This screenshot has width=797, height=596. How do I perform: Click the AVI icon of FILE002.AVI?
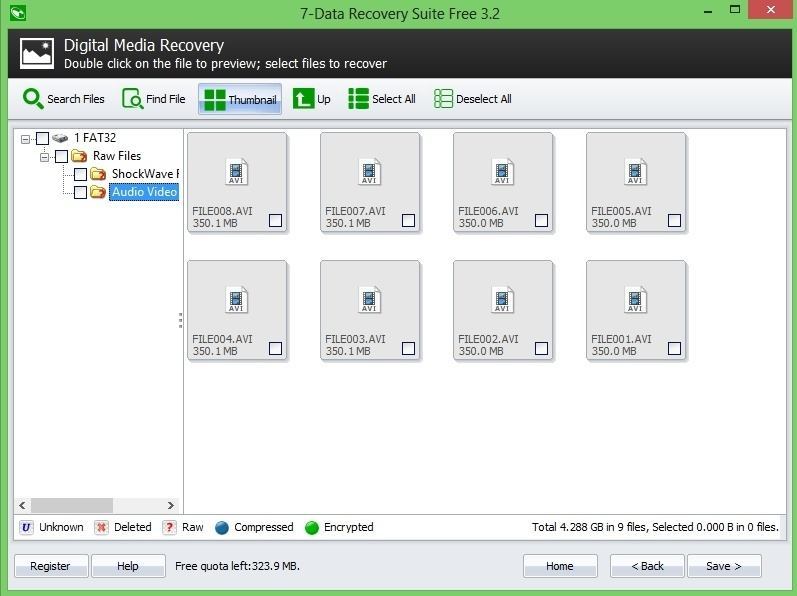(x=502, y=300)
